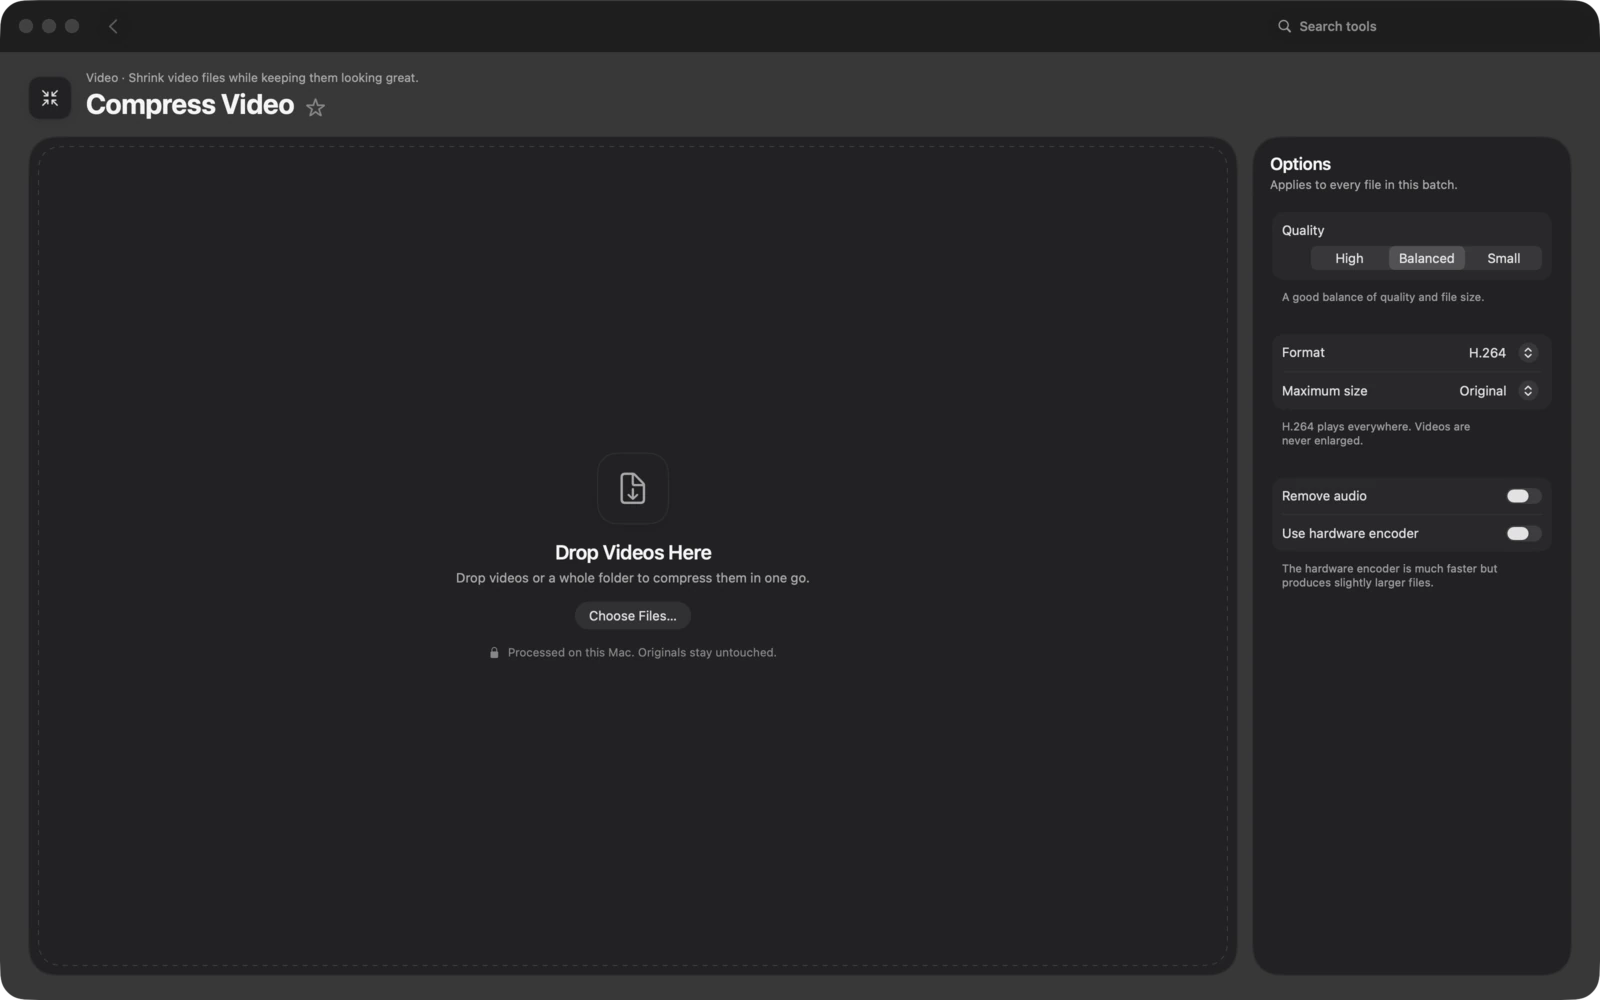Select Balanced quality
This screenshot has width=1600, height=1000.
tap(1426, 258)
